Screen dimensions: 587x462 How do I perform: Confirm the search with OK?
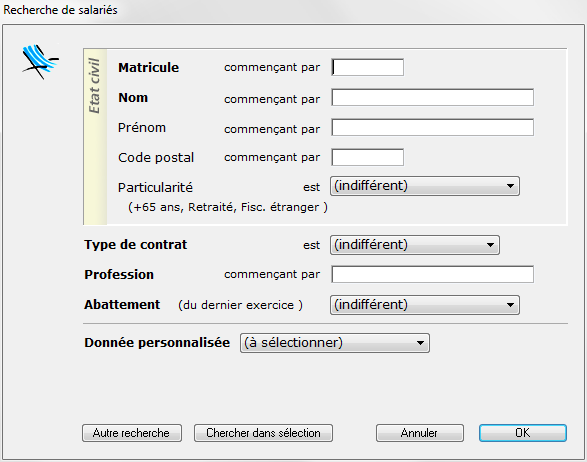pyautogui.click(x=523, y=433)
